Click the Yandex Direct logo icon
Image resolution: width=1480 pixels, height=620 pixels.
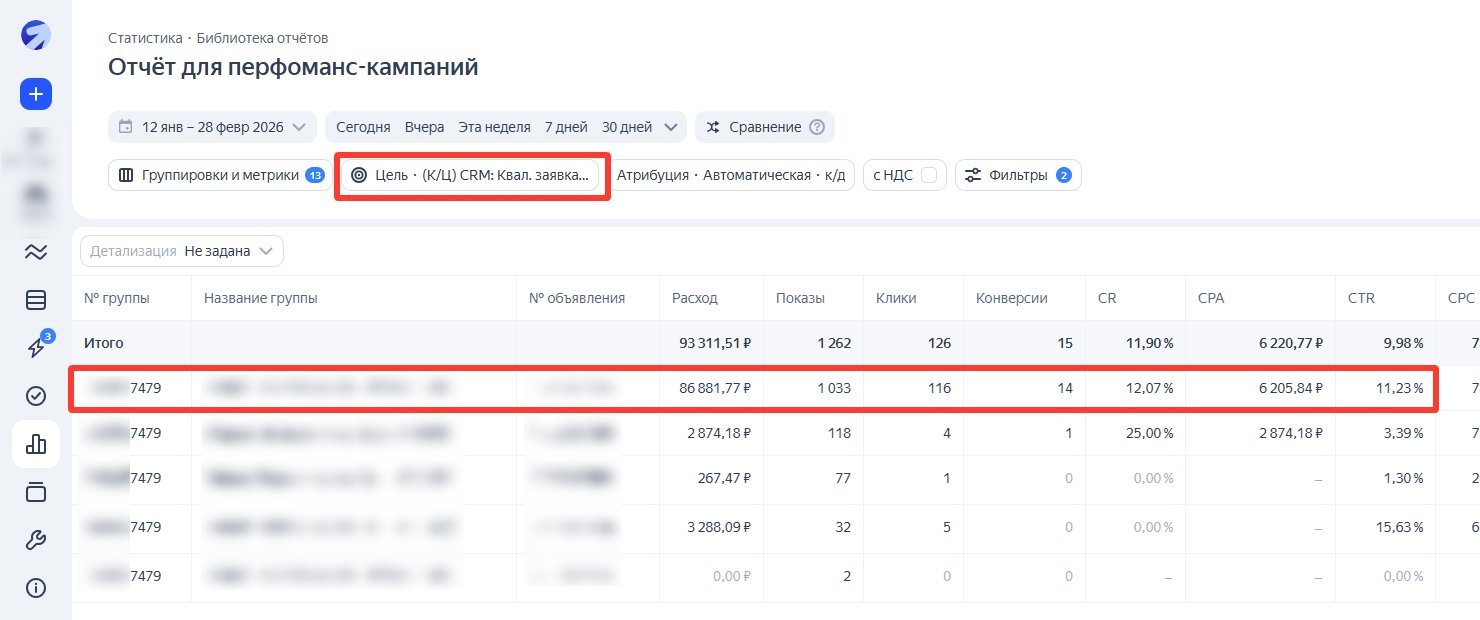(x=36, y=36)
